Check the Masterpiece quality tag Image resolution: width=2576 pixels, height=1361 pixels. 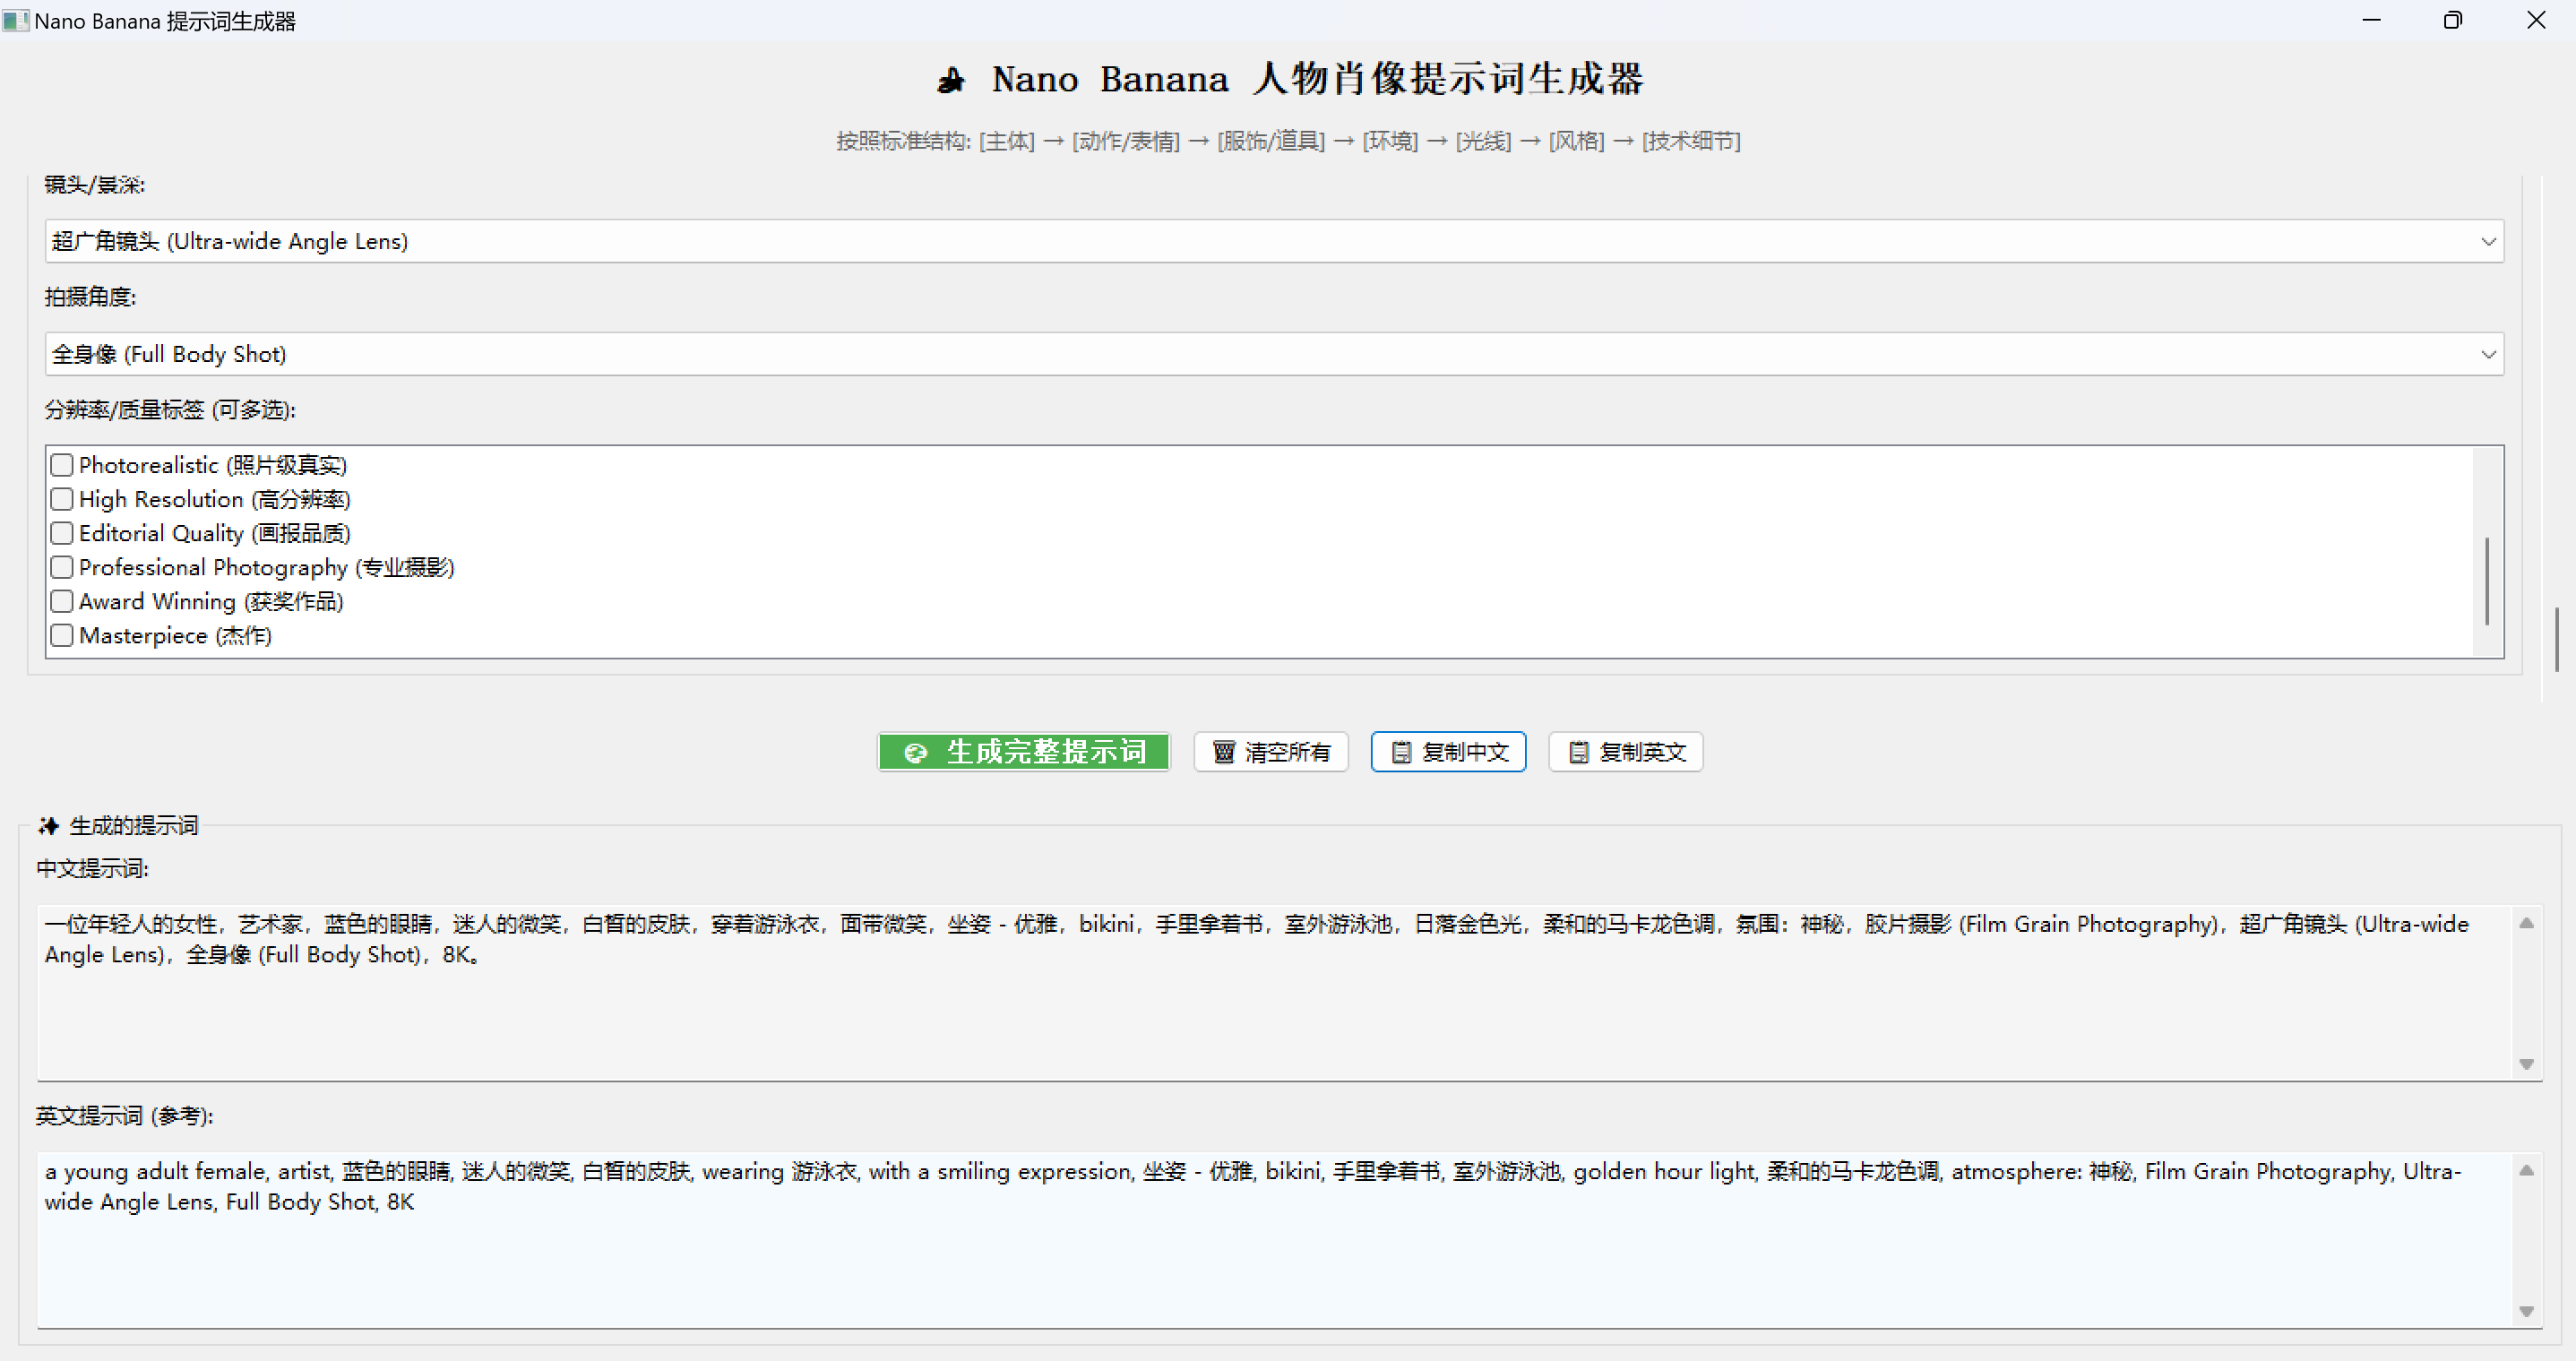pyautogui.click(x=62, y=635)
